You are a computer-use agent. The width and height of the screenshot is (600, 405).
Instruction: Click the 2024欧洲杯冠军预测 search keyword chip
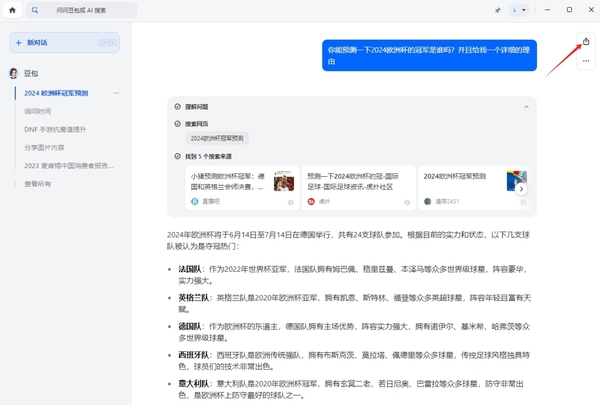click(217, 138)
